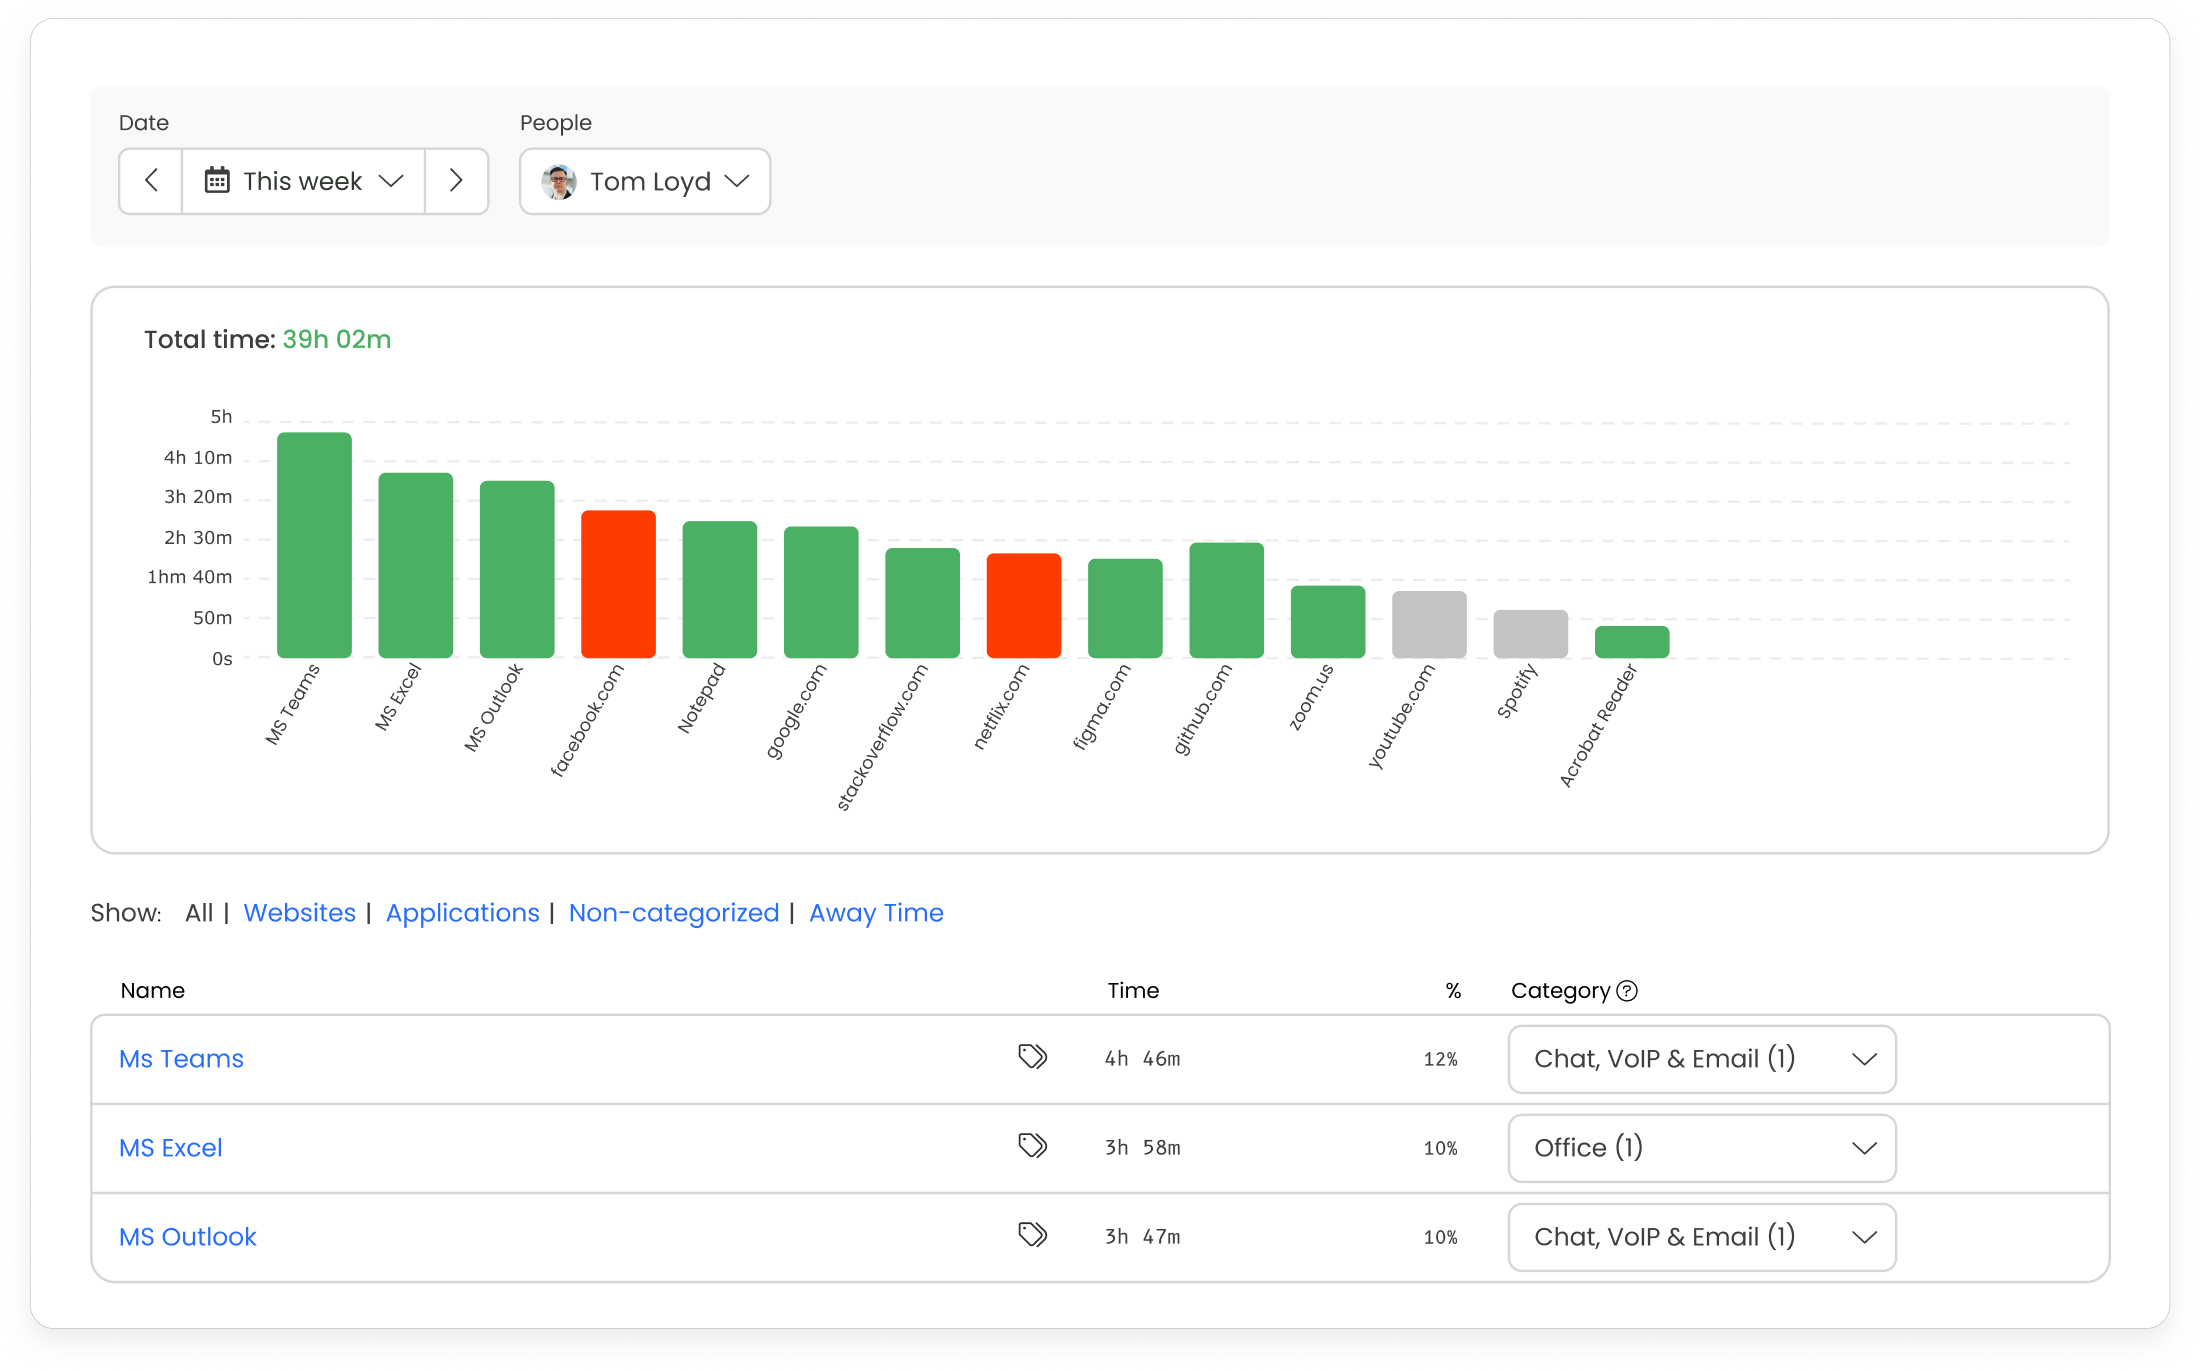The width and height of the screenshot is (2201, 1371).
Task: Click the red netflix.com bar
Action: 1024,606
